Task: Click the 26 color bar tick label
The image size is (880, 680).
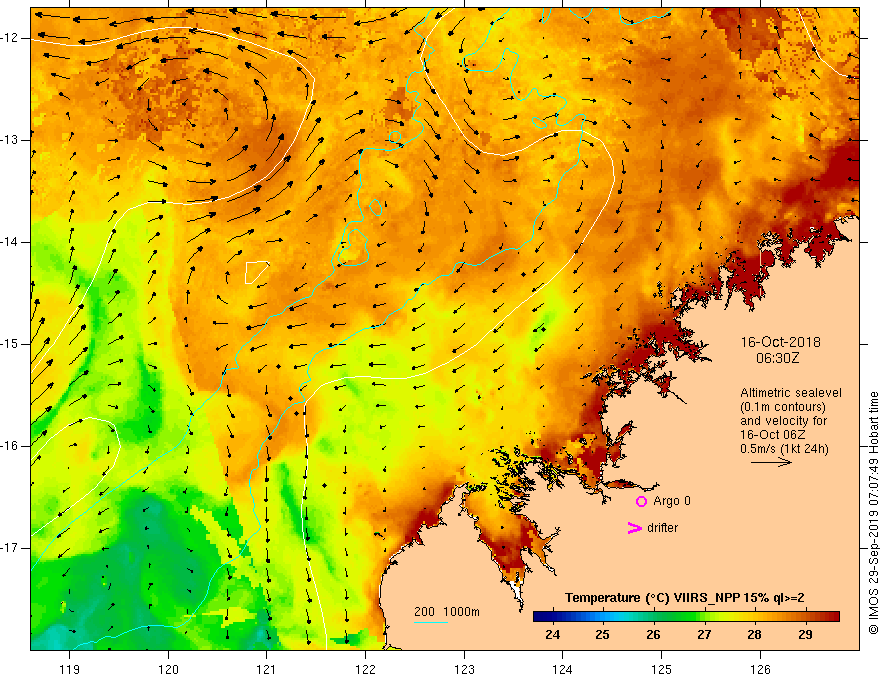Action: pos(653,635)
